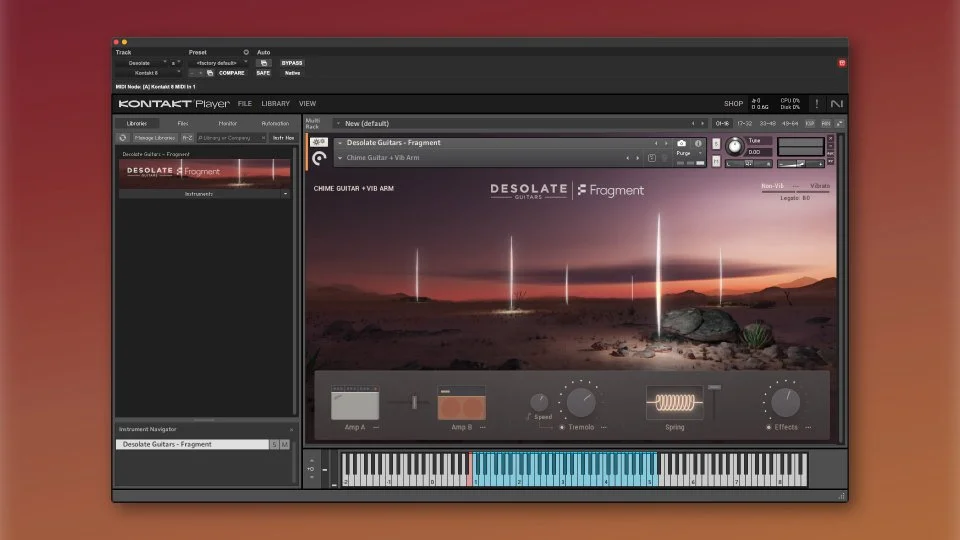The width and height of the screenshot is (960, 540).
Task: Click the A-Z sort button
Action: click(x=187, y=138)
